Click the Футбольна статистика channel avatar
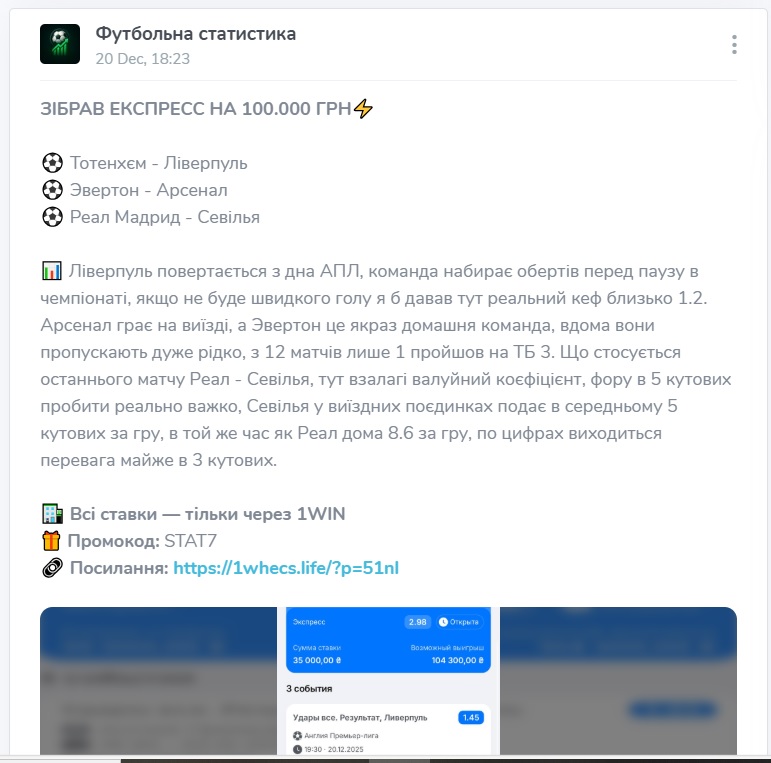771x763 pixels. coord(60,44)
